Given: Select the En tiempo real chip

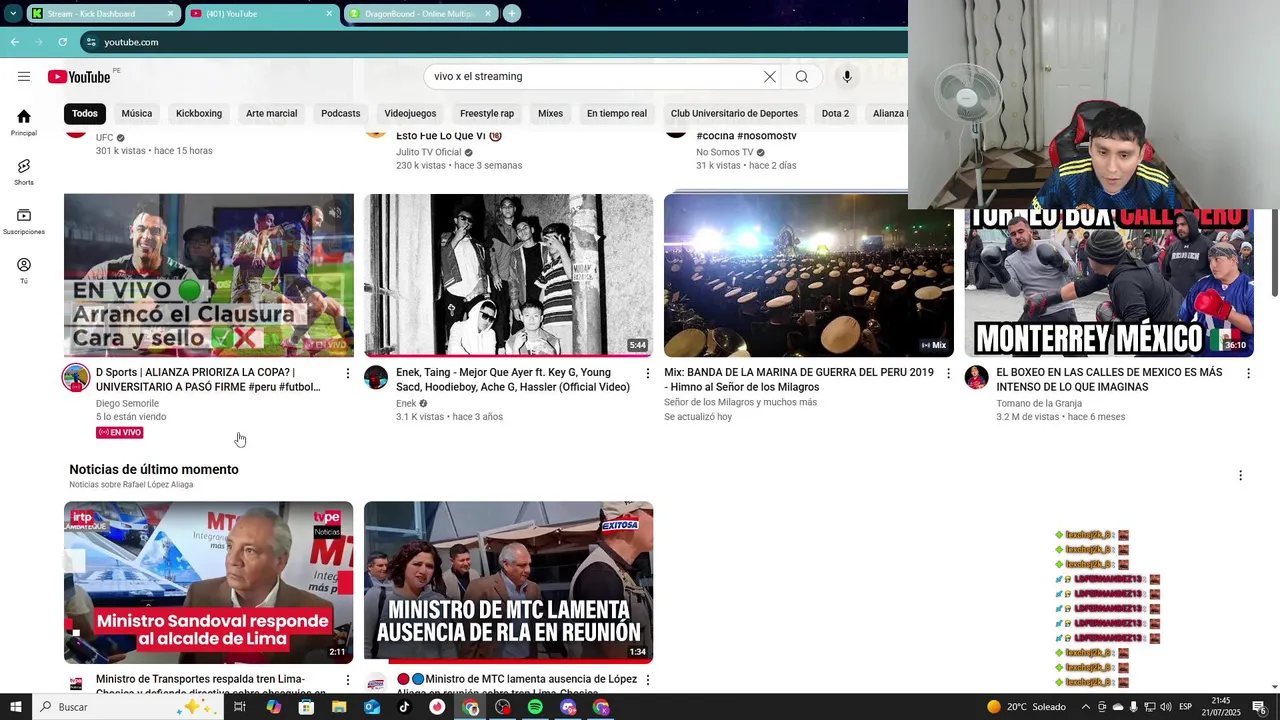Looking at the screenshot, I should pyautogui.click(x=617, y=113).
